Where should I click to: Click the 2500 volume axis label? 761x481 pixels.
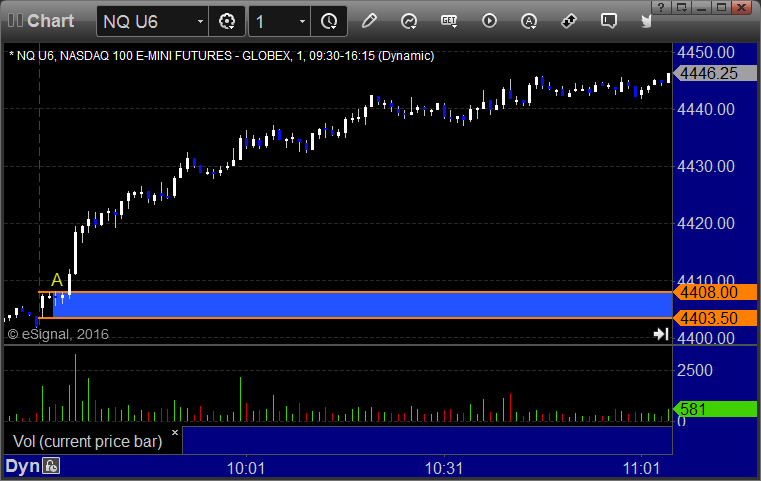[x=695, y=370]
